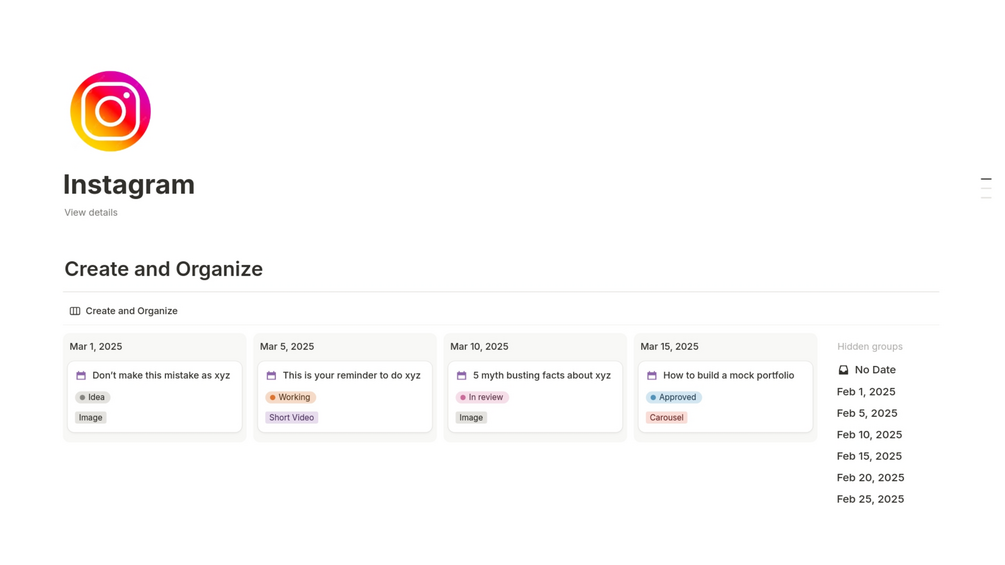Show the Feb 10, 2025 hidden group
This screenshot has height=565, width=1005.
869,435
